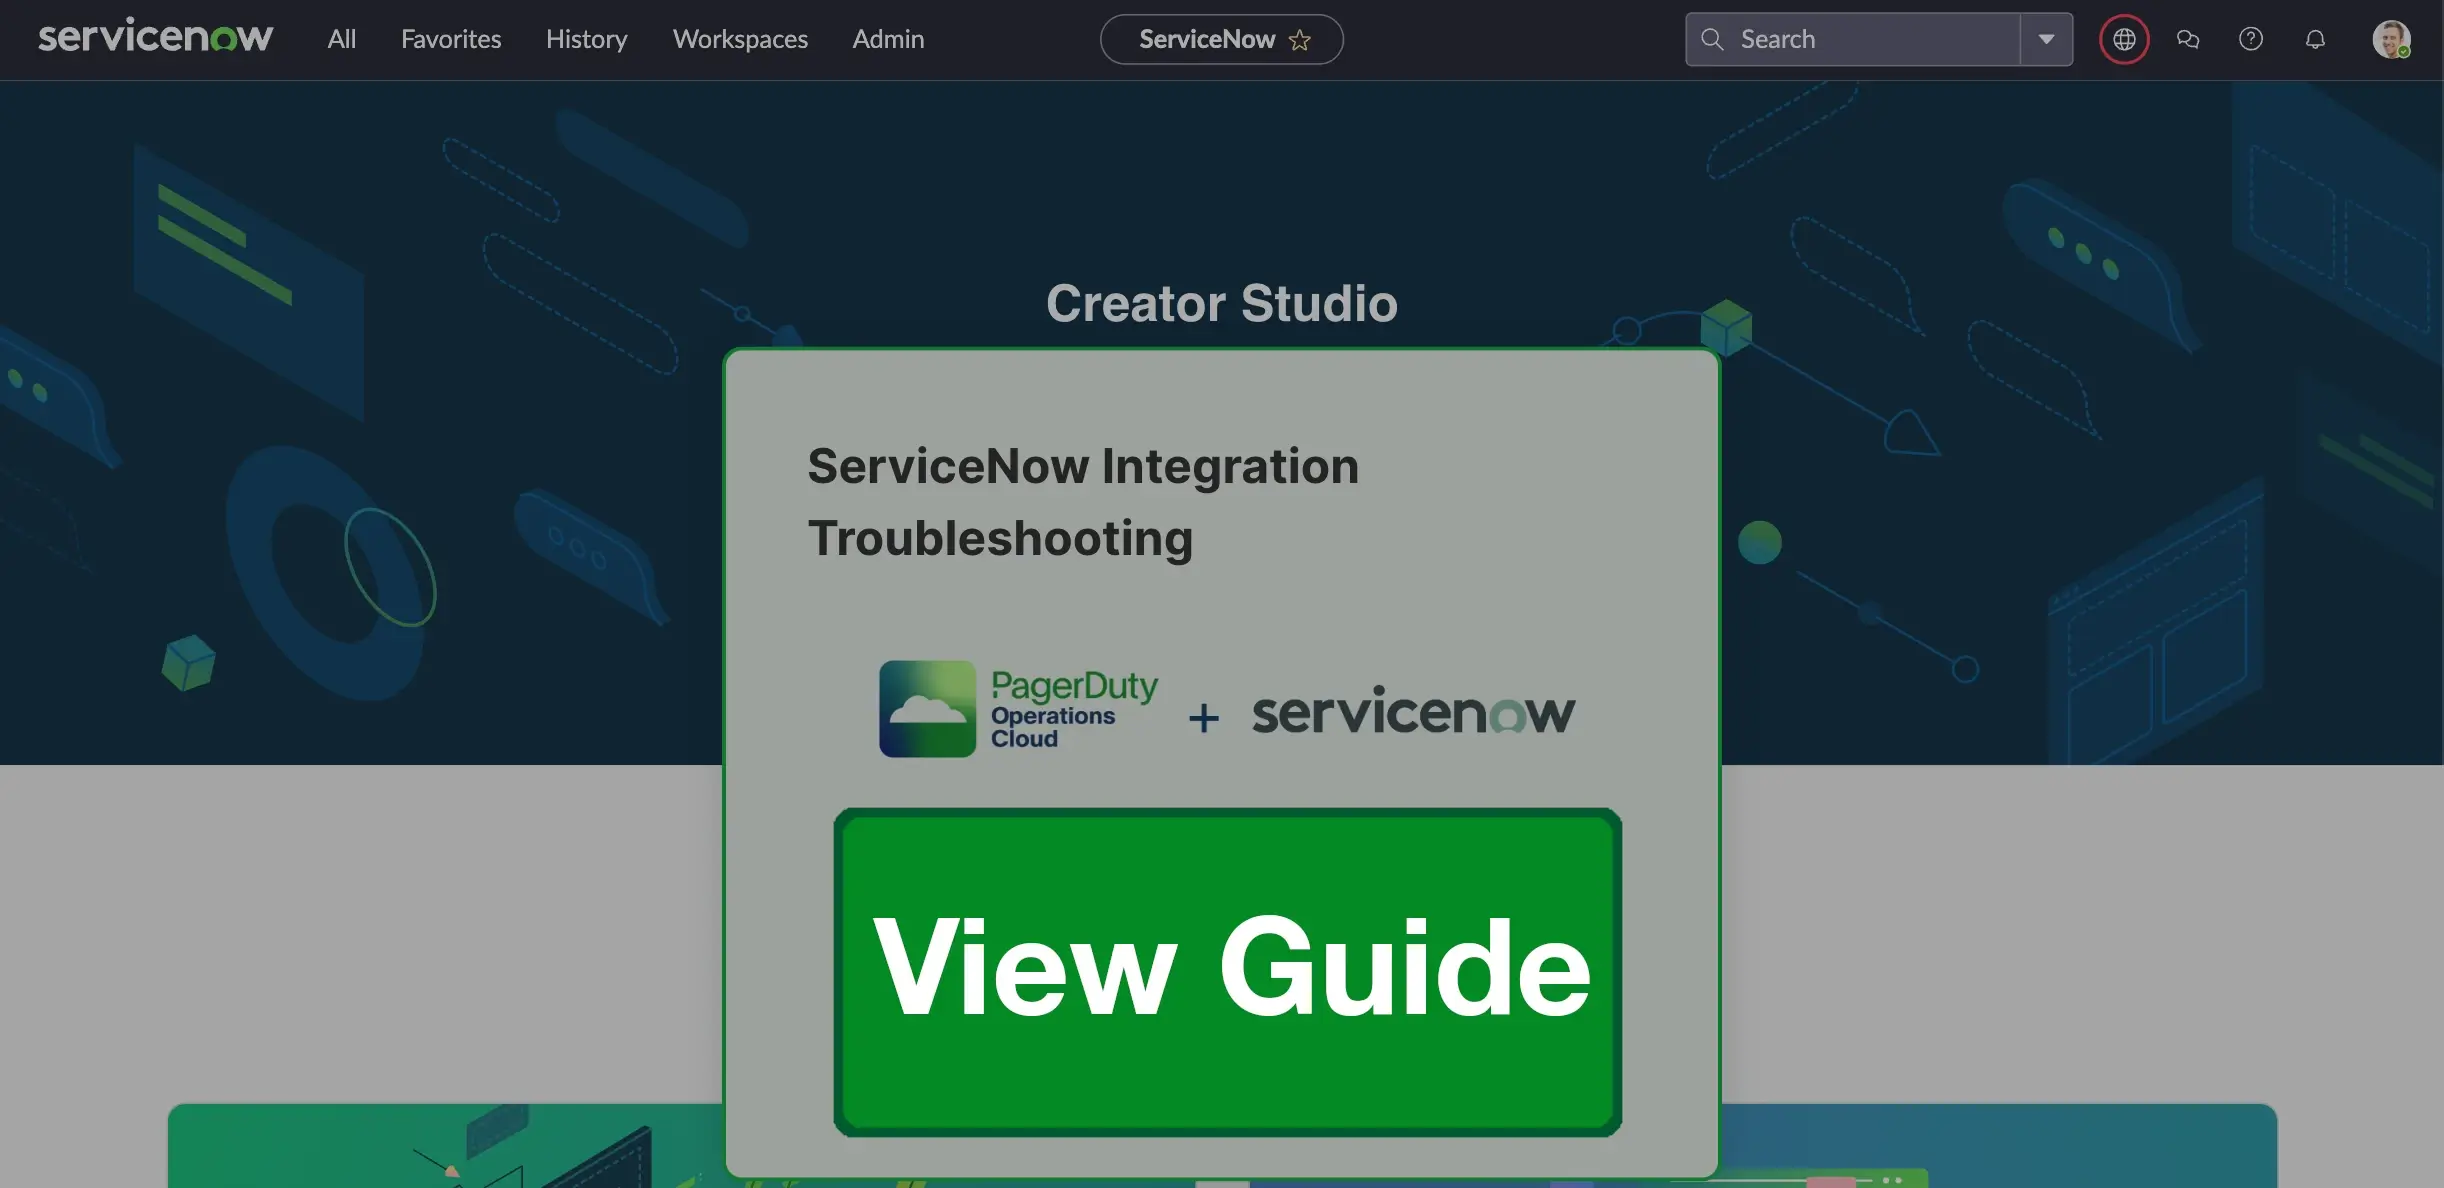
Task: Click the Creator Studio heading
Action: coord(1221,303)
